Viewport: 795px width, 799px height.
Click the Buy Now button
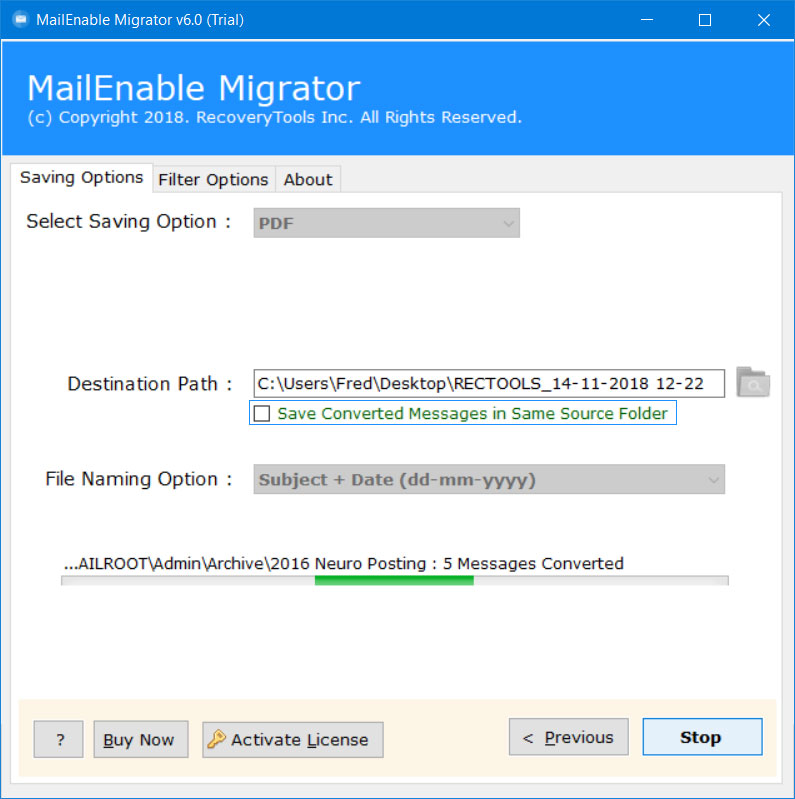coord(141,739)
